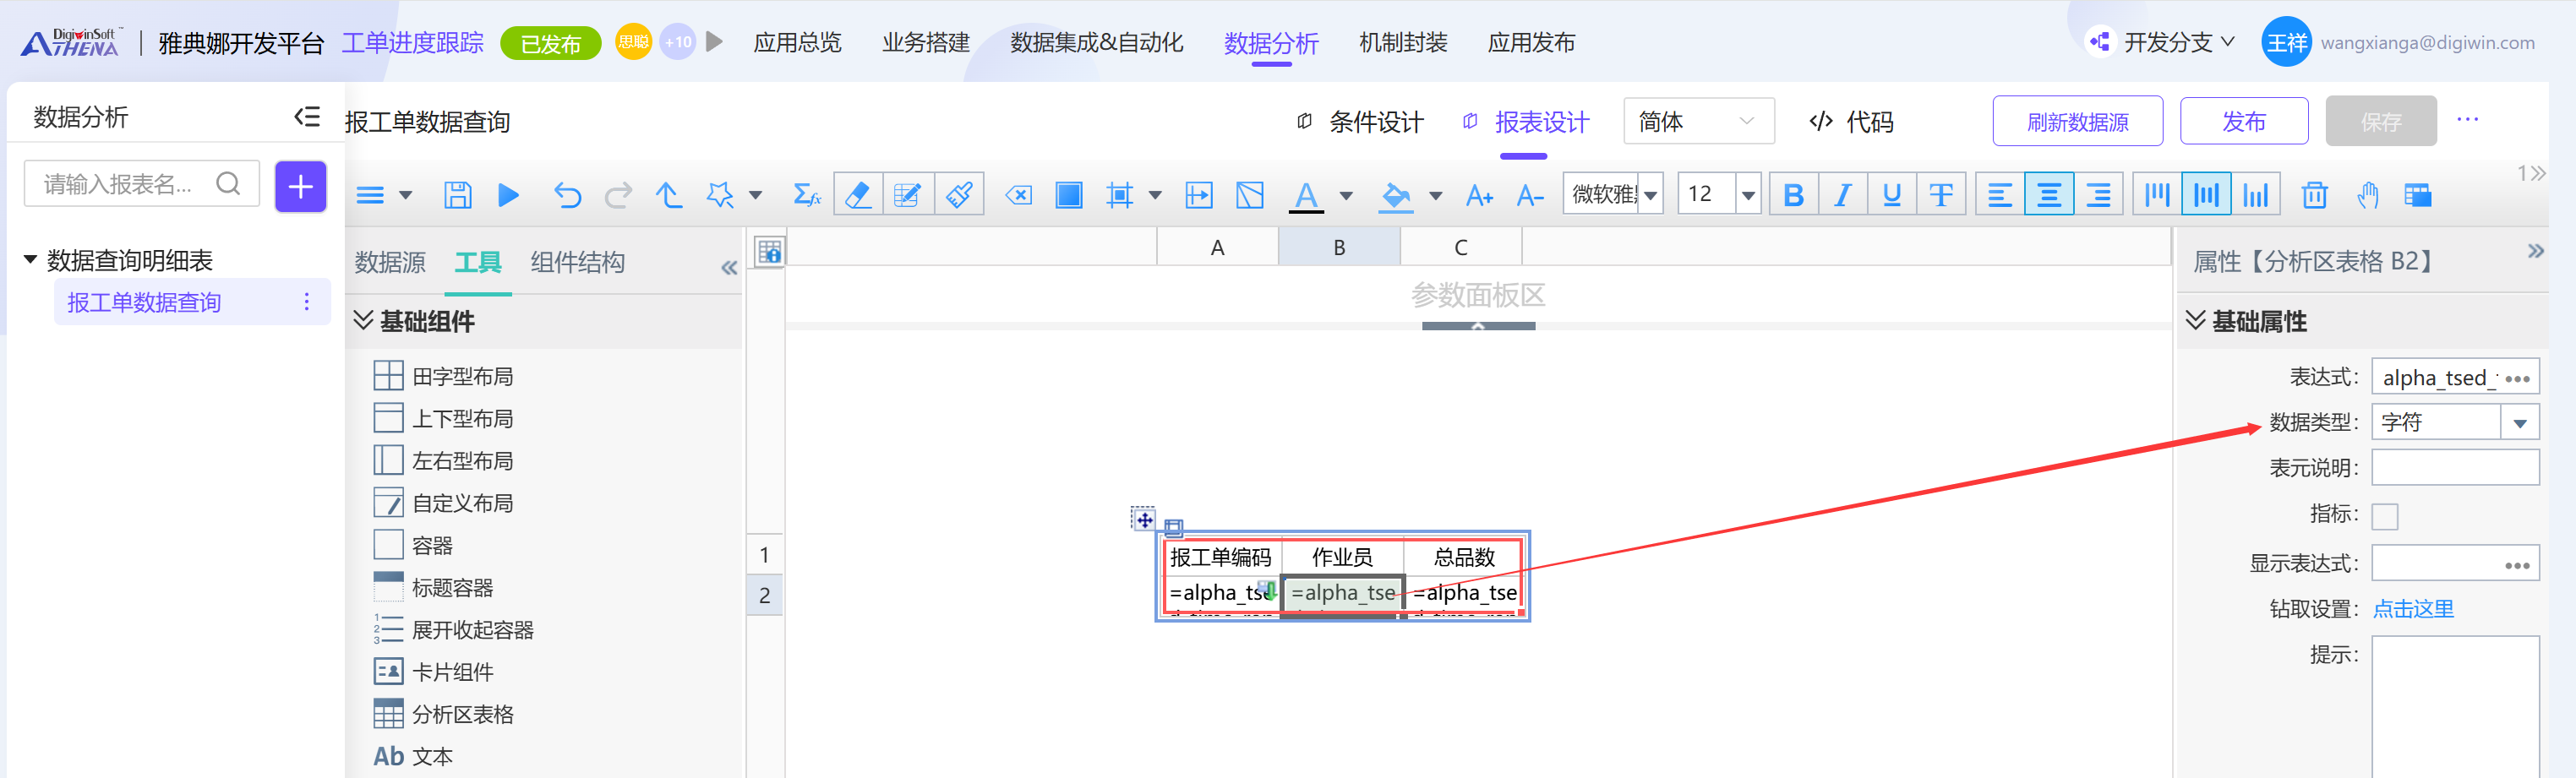This screenshot has height=778, width=2576.
Task: Collapse the 数据分析 sidebar panel
Action: click(306, 117)
